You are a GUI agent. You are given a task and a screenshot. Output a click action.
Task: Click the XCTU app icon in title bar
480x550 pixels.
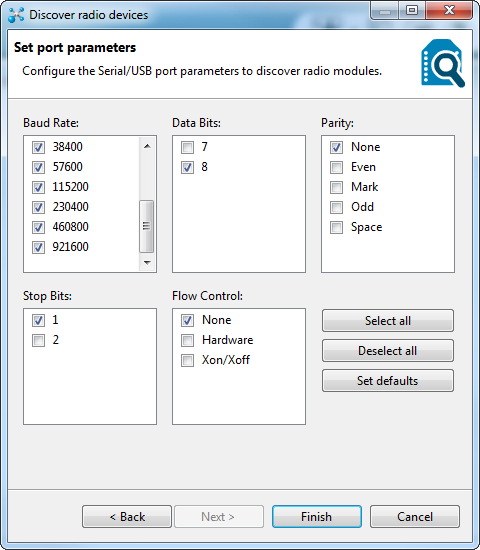click(16, 15)
